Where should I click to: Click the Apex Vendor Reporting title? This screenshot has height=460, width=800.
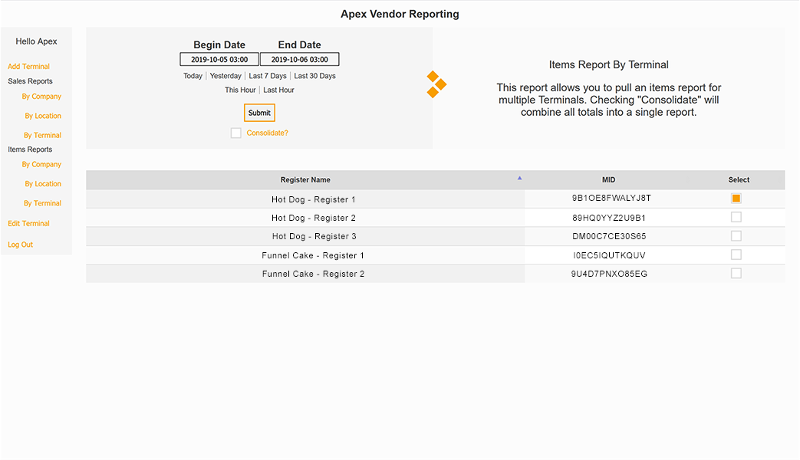400,14
